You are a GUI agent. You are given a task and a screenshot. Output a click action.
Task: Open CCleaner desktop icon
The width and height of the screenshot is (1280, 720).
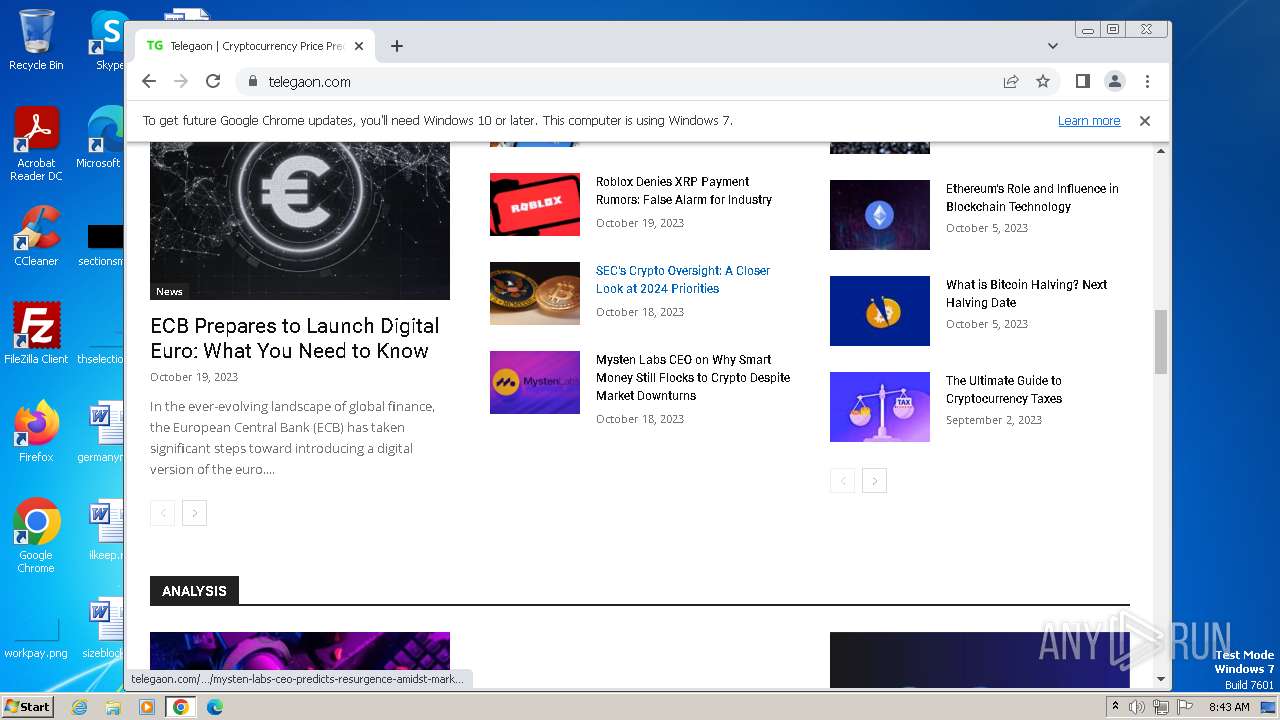[36, 236]
